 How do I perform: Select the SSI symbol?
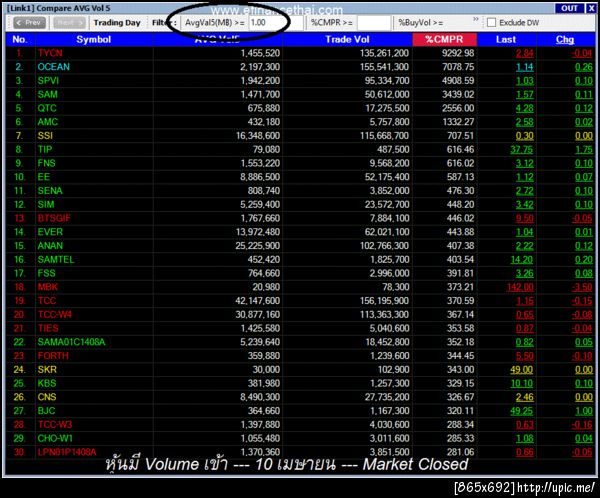[x=45, y=136]
